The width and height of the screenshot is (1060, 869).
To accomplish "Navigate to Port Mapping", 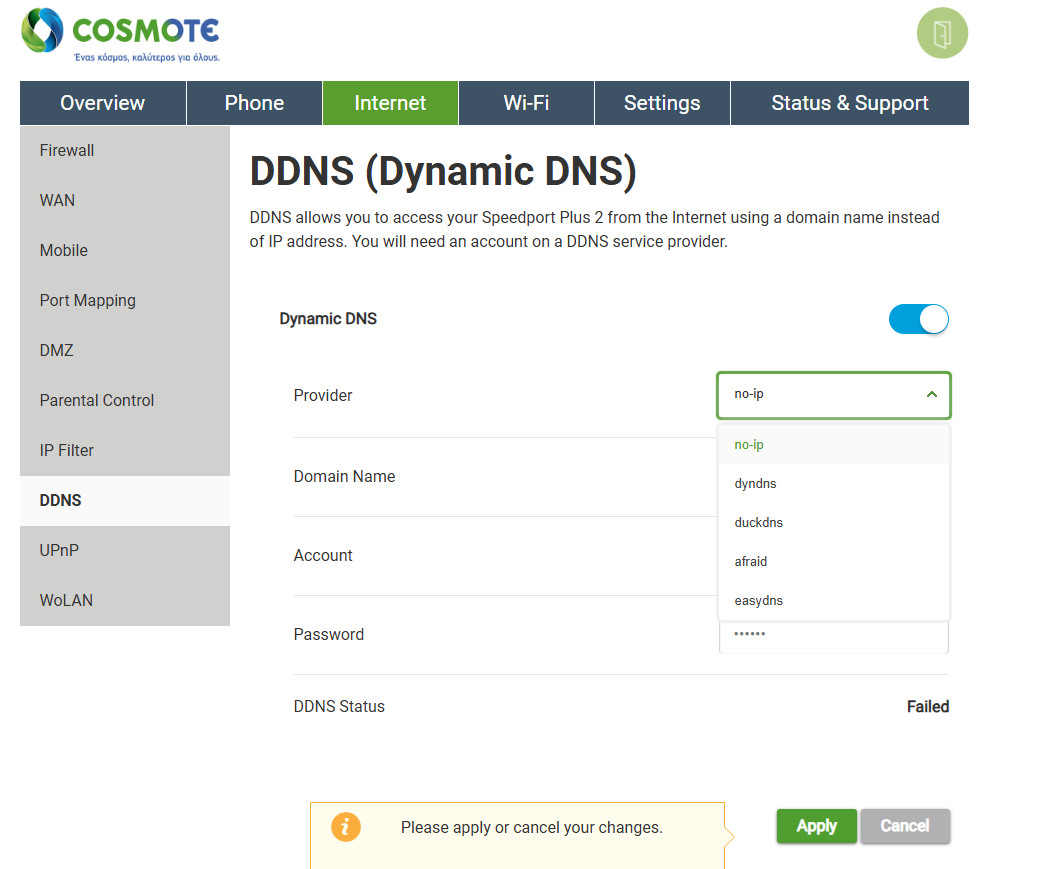I will [x=125, y=300].
